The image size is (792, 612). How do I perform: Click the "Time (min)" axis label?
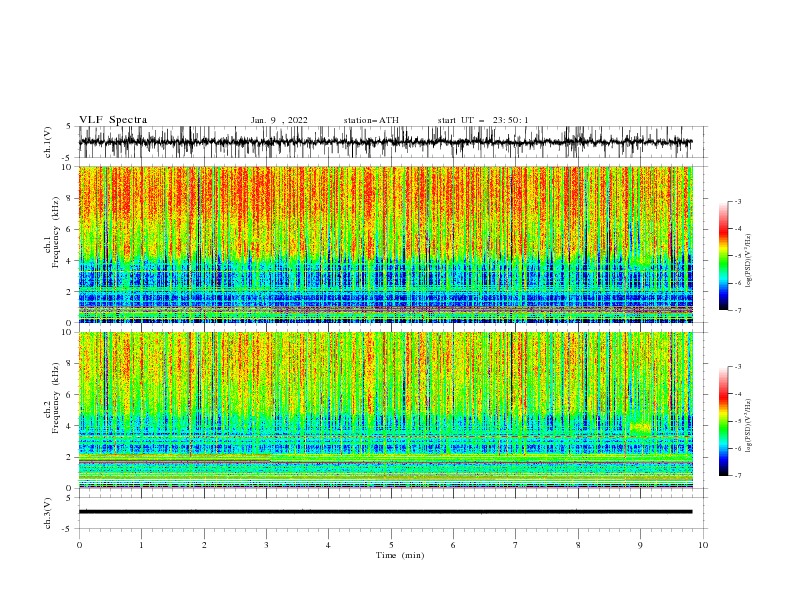click(400, 555)
